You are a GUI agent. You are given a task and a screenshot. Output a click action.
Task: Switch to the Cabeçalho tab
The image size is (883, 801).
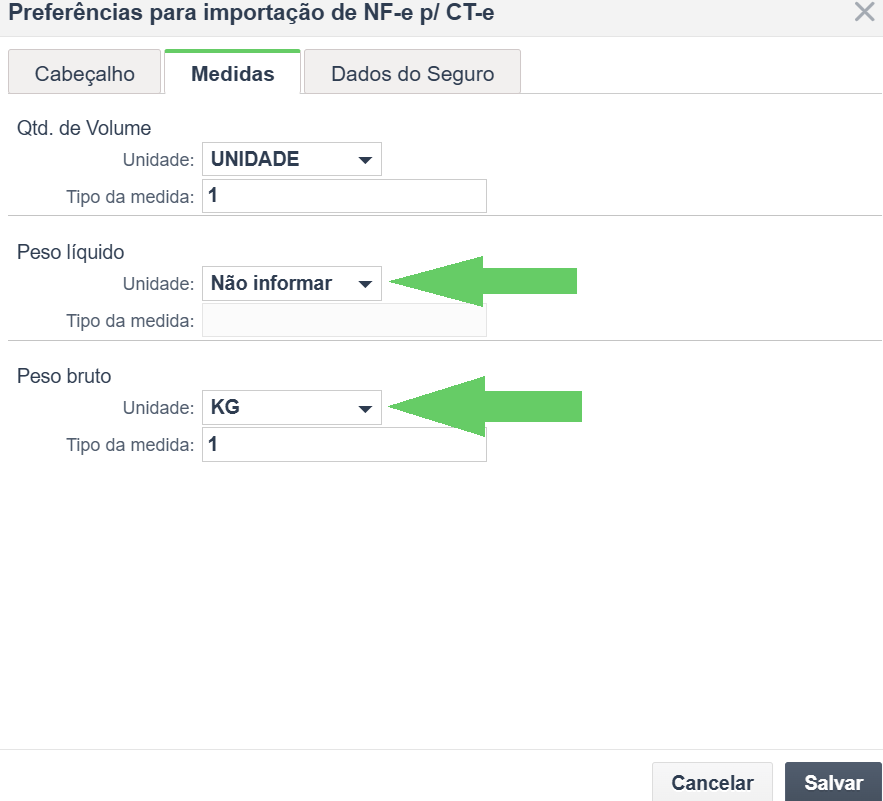coord(84,72)
